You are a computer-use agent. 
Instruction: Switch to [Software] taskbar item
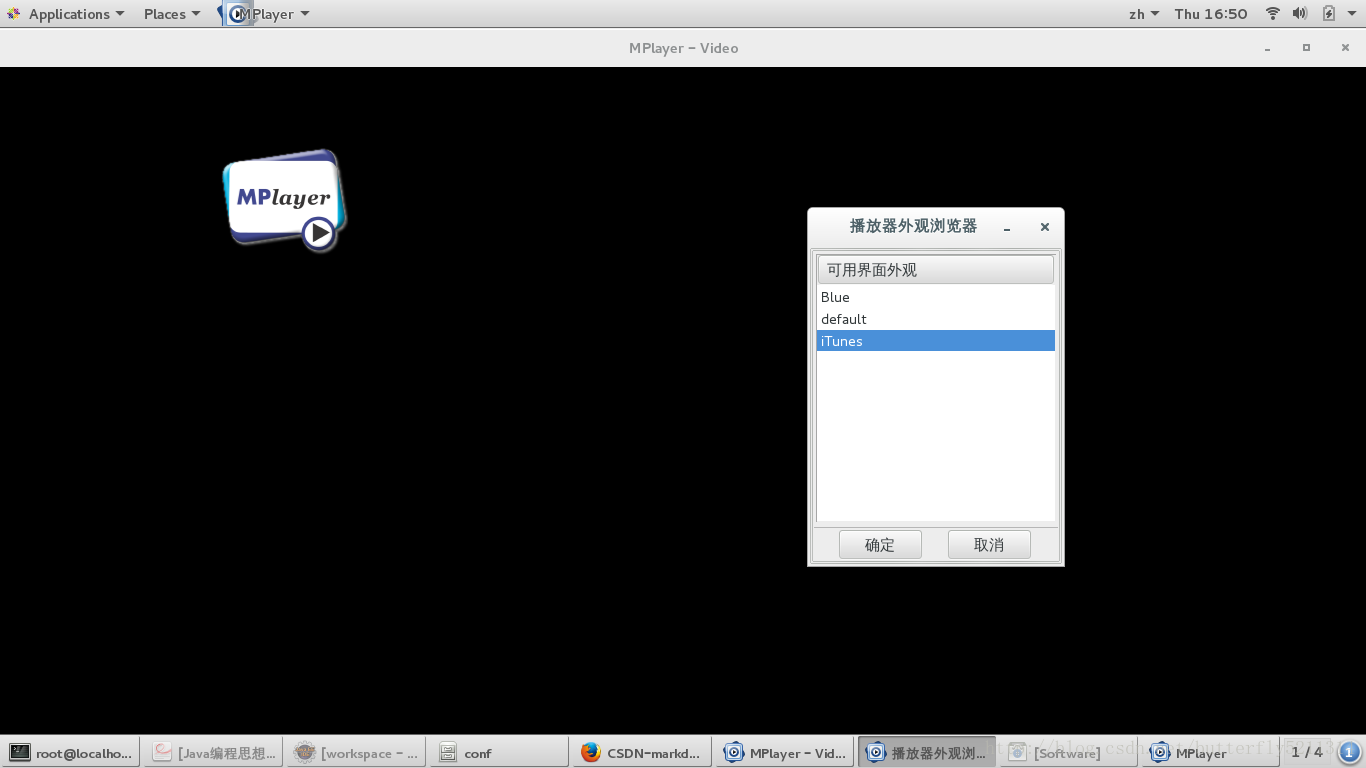pyautogui.click(x=1069, y=753)
